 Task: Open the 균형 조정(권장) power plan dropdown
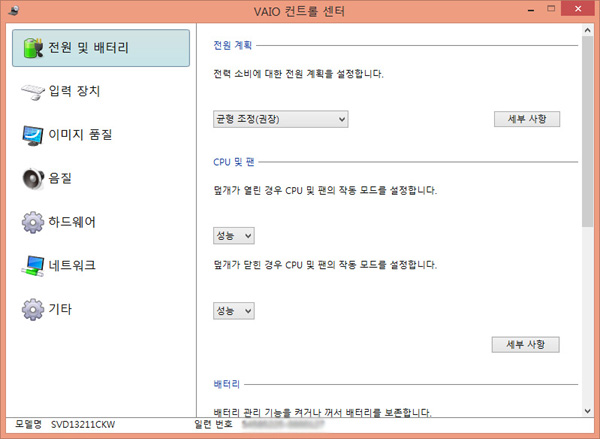pos(280,119)
